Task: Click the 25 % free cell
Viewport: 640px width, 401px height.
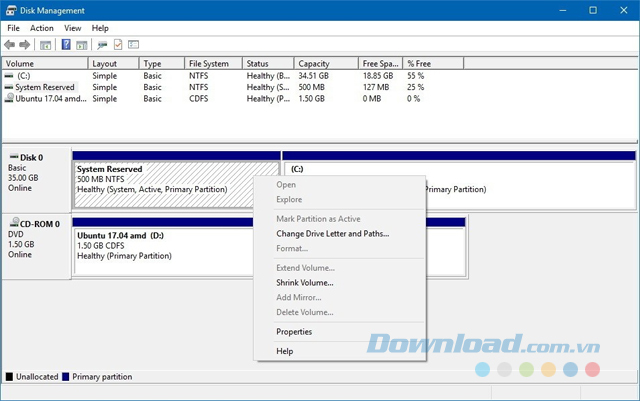Action: point(416,87)
